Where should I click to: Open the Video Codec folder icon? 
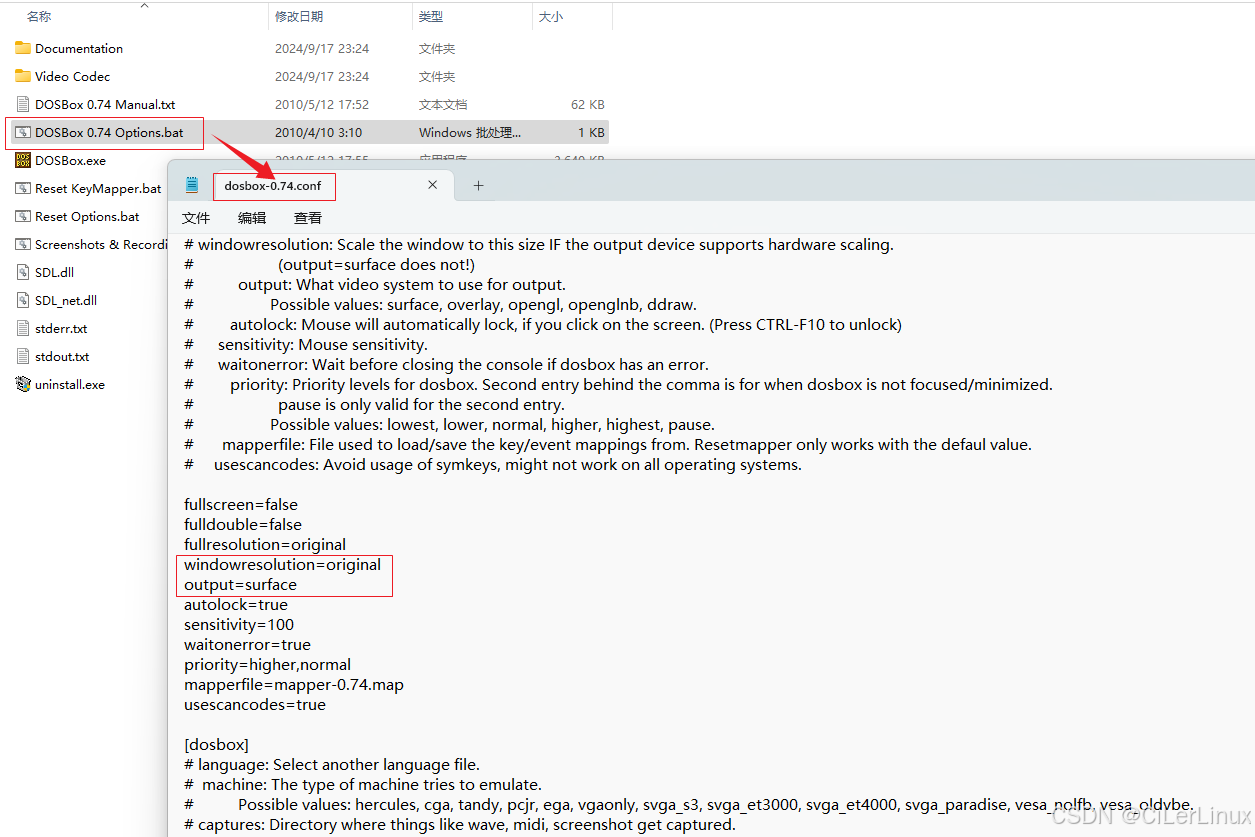[x=23, y=76]
